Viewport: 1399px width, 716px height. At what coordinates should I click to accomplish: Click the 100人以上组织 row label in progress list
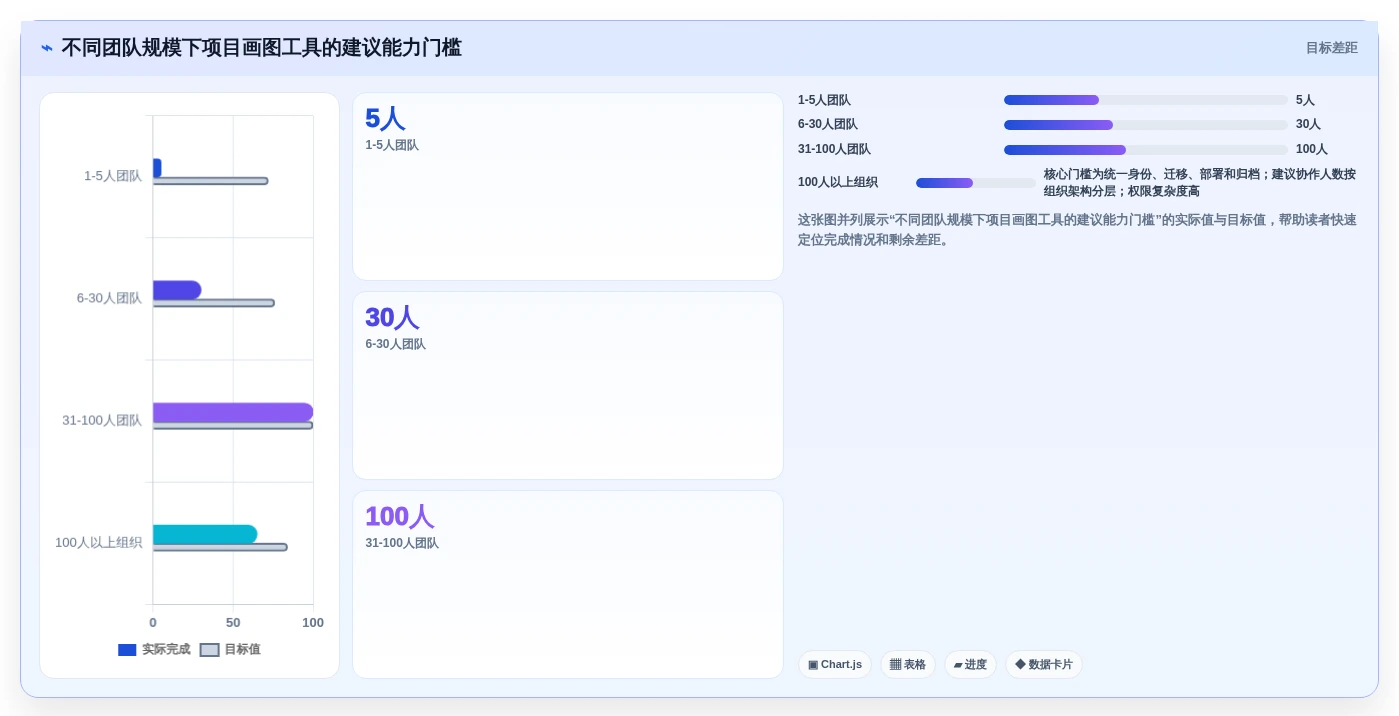838,183
